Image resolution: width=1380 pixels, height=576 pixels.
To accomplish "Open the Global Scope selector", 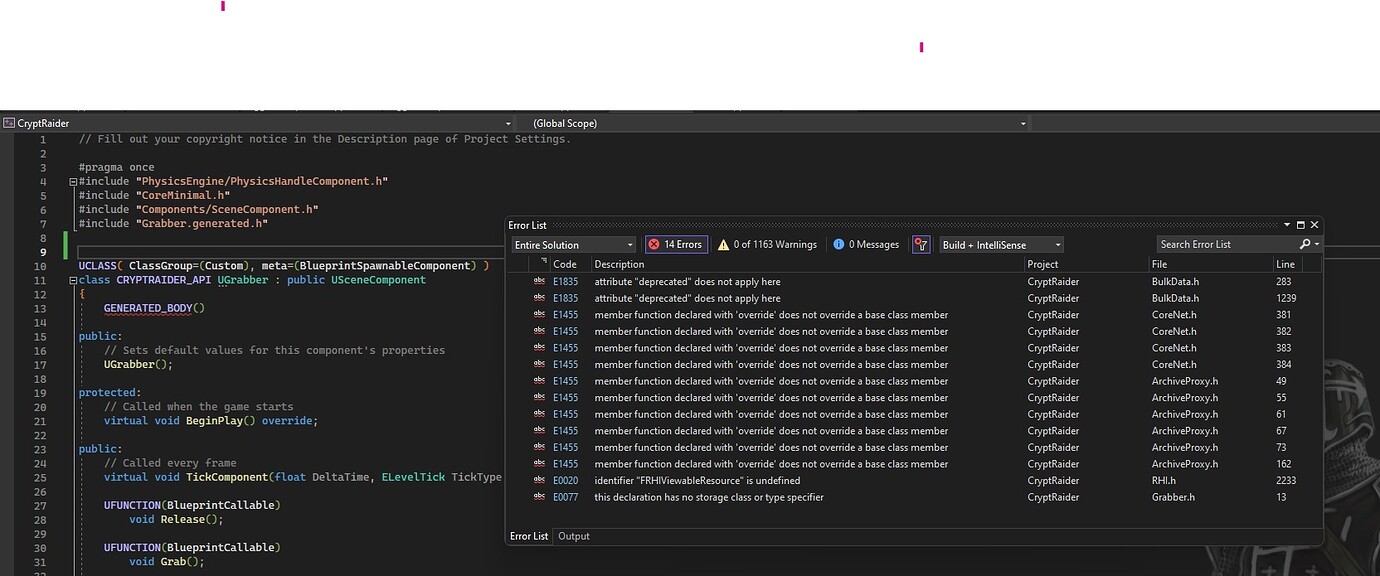I will (1022, 122).
